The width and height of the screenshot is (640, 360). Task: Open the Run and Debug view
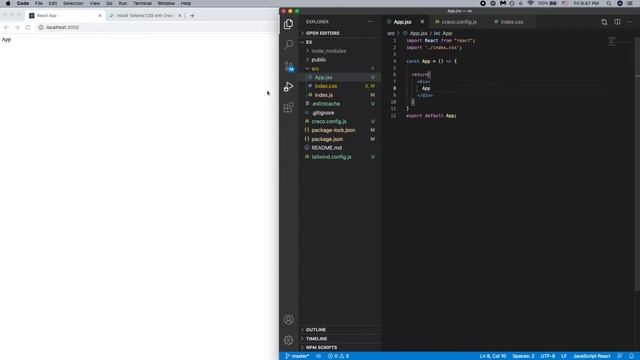tap(289, 87)
